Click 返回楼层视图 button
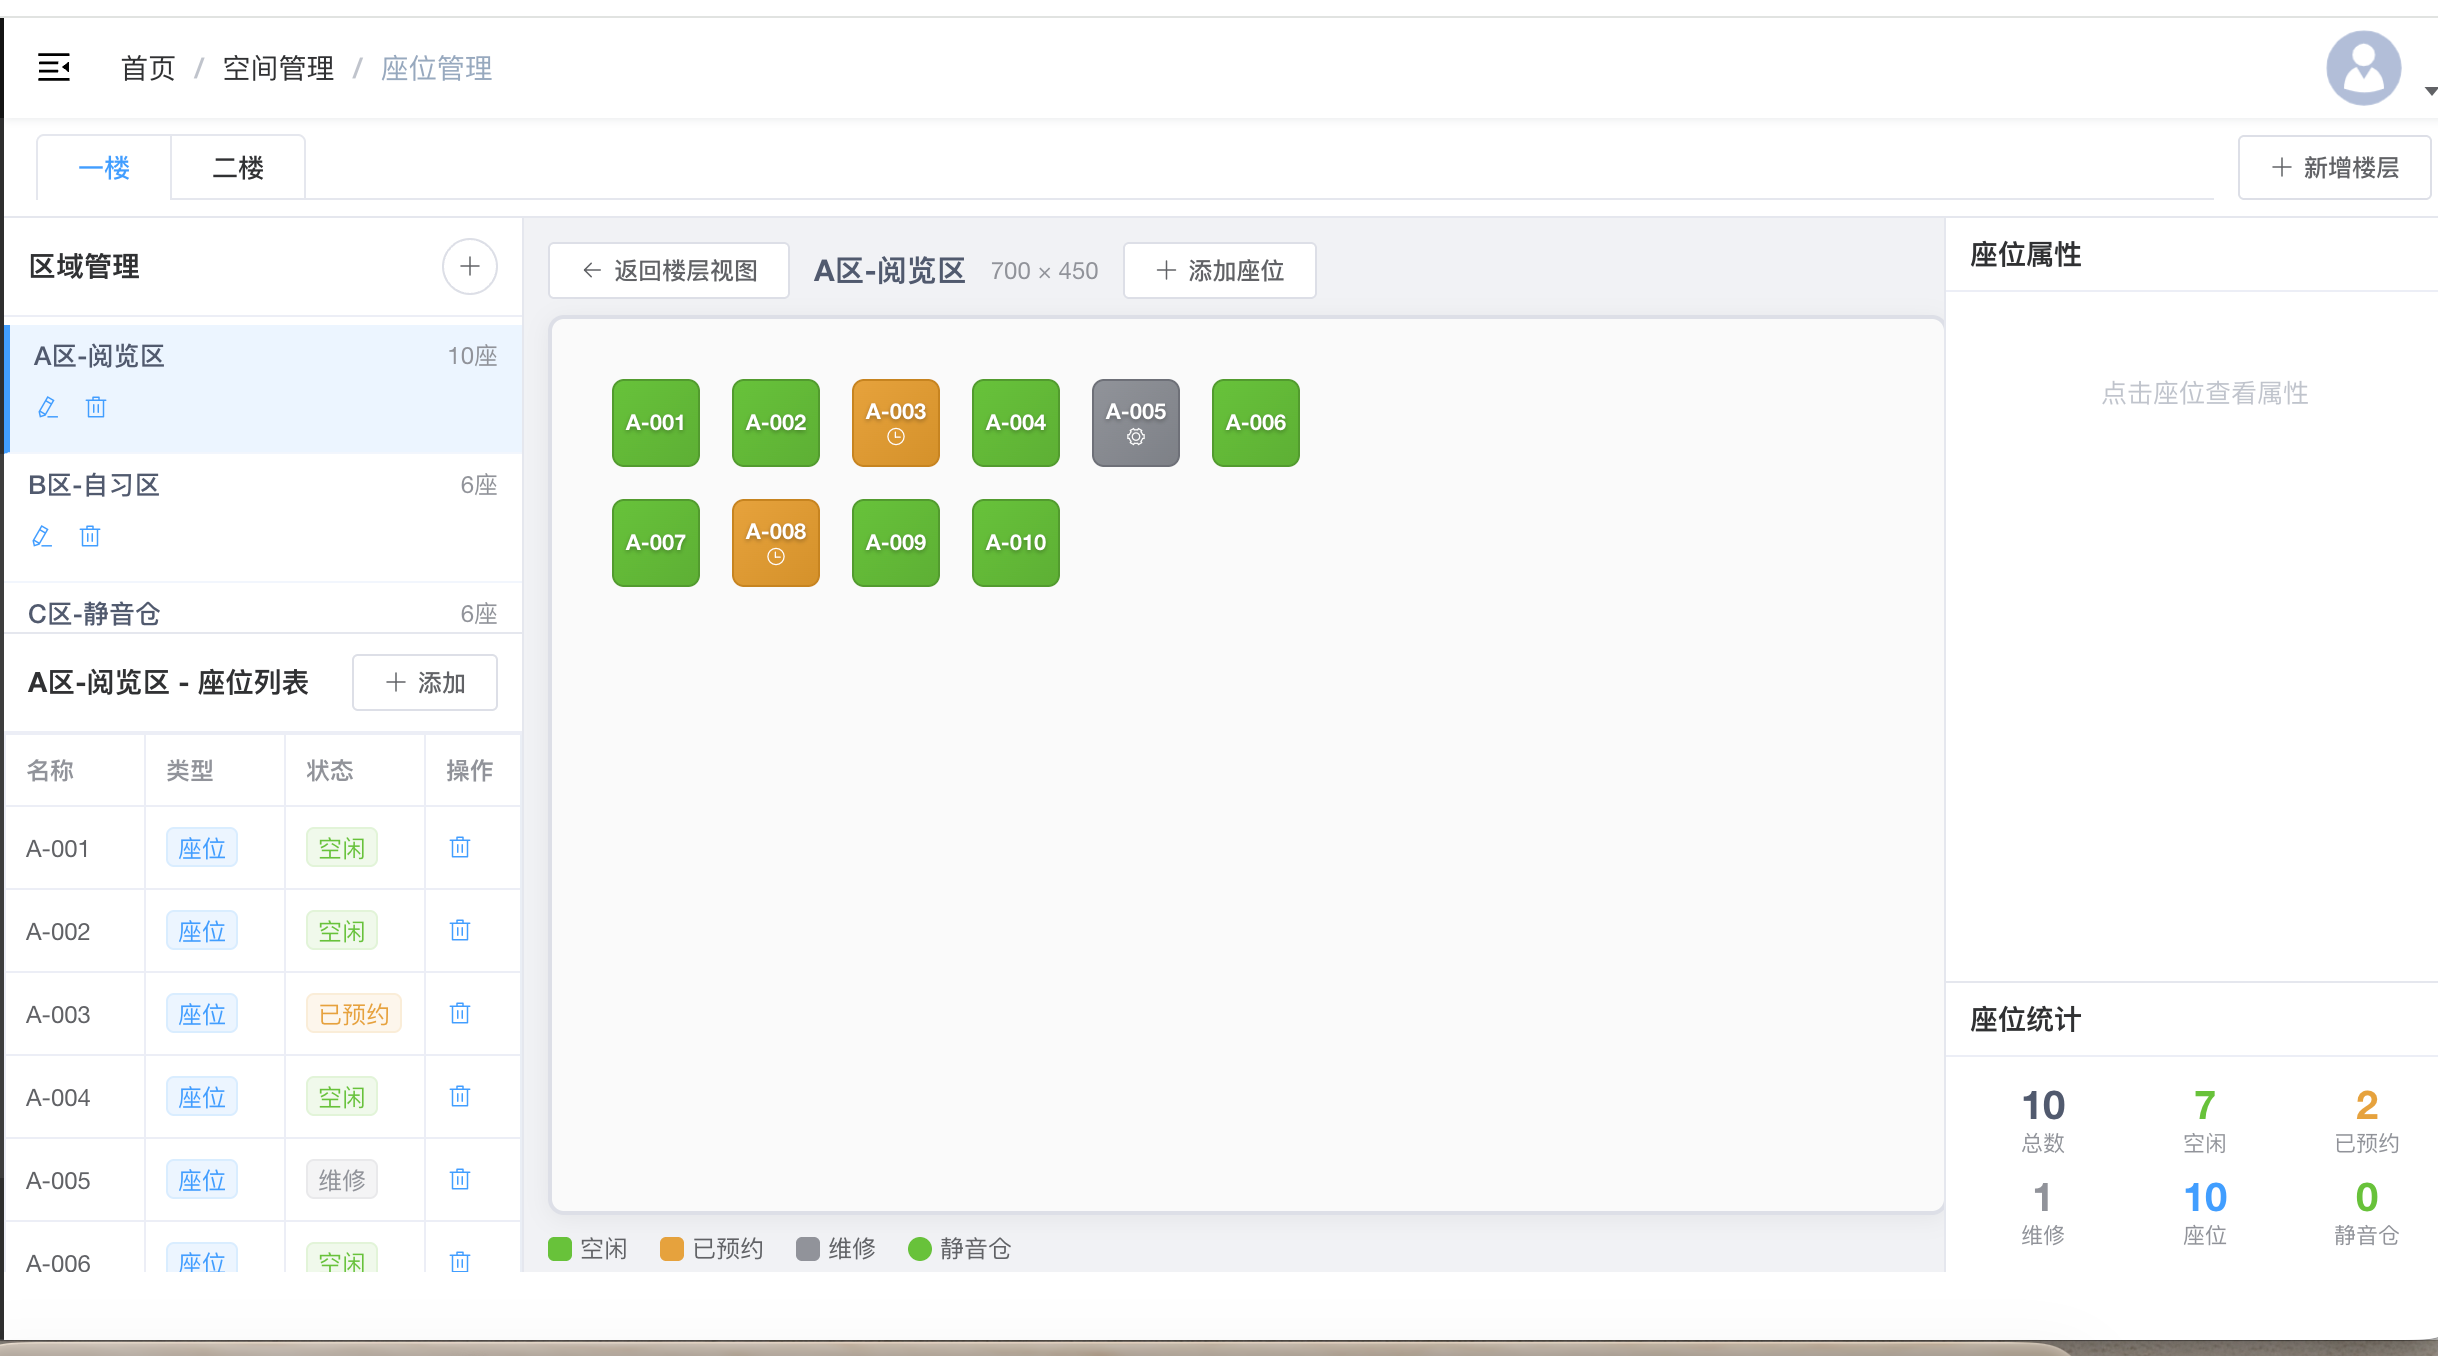2438x1356 pixels. (x=669, y=271)
